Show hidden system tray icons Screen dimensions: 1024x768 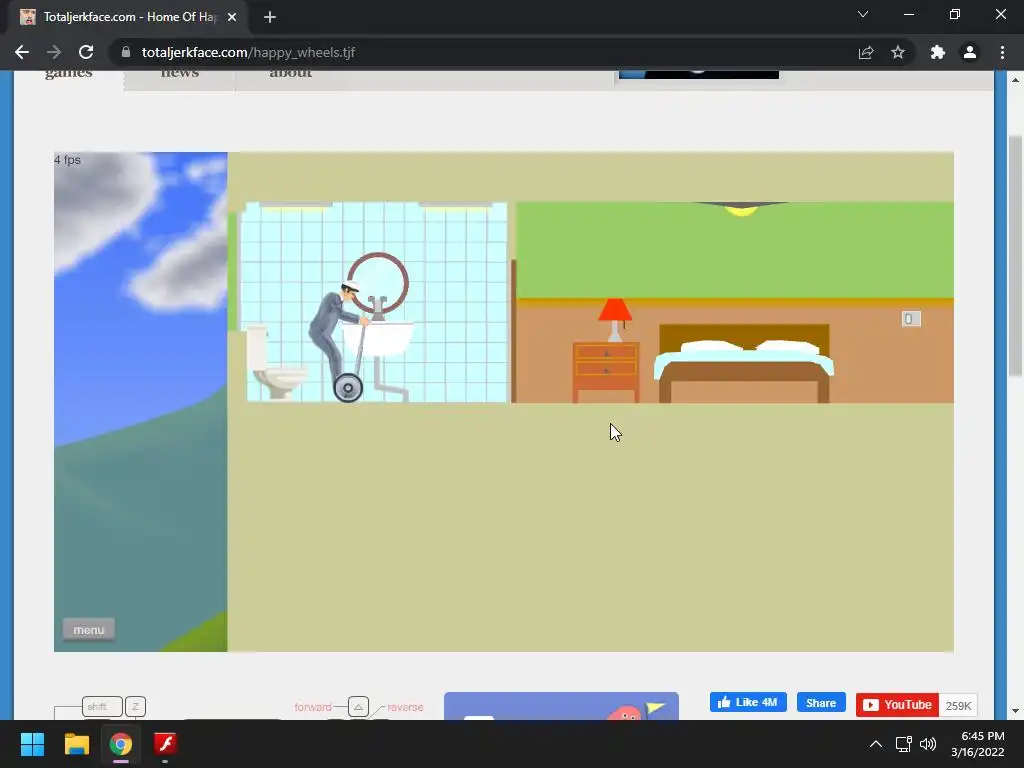pyautogui.click(x=876, y=744)
